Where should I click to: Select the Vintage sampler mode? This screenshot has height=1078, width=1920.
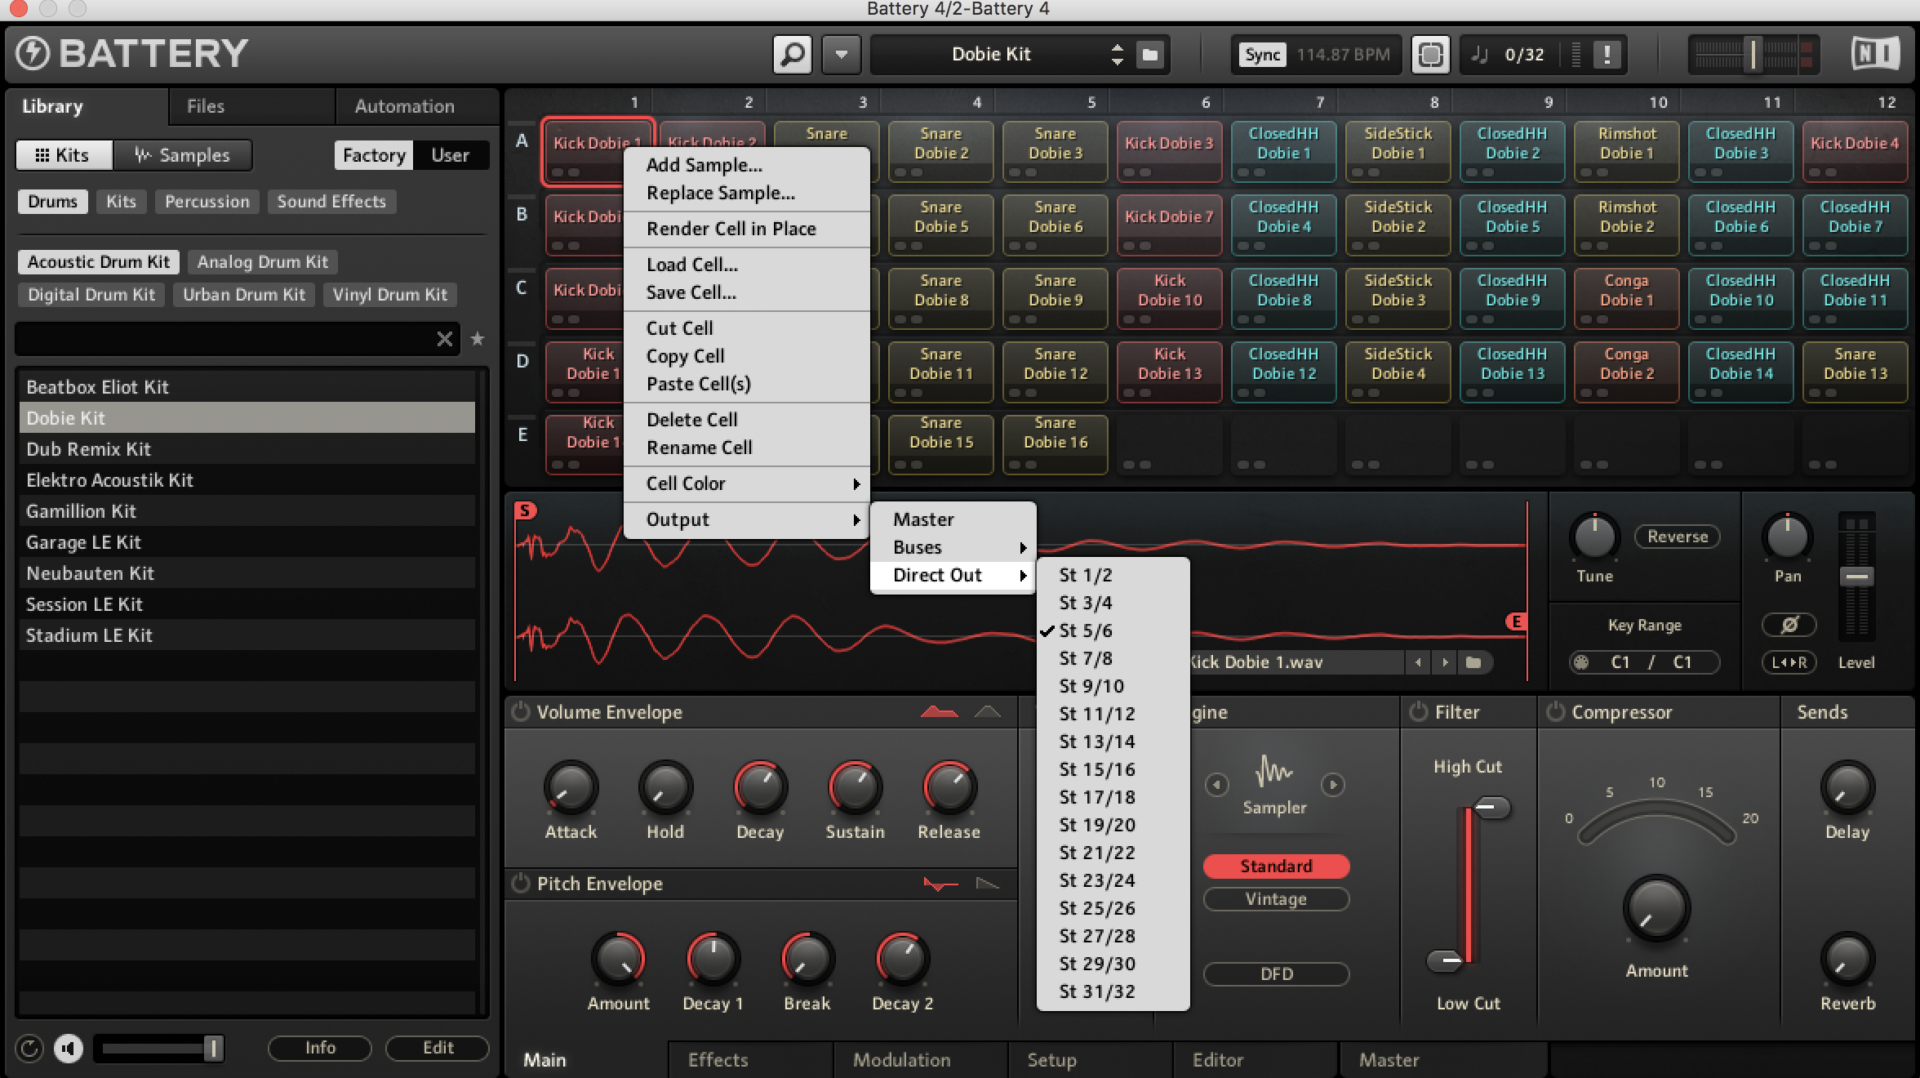coord(1276,899)
